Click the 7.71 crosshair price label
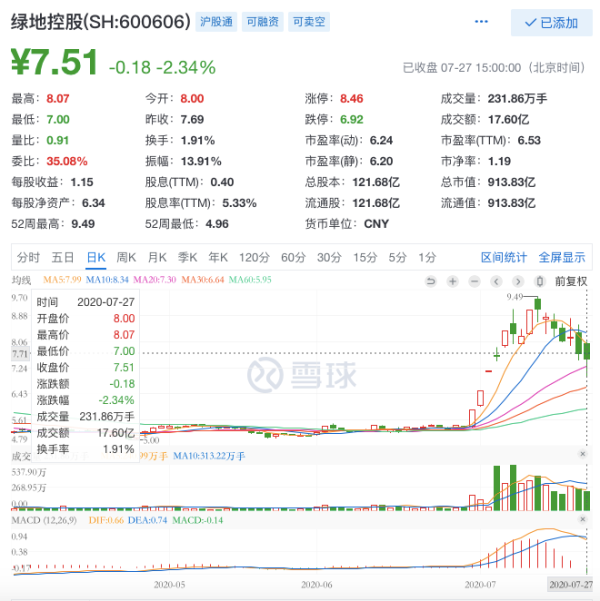 (x=20, y=353)
